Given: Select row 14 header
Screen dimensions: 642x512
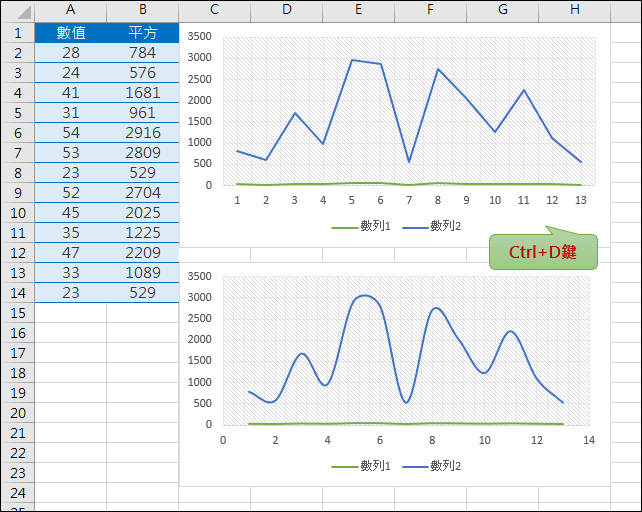Looking at the screenshot, I should pyautogui.click(x=18, y=293).
